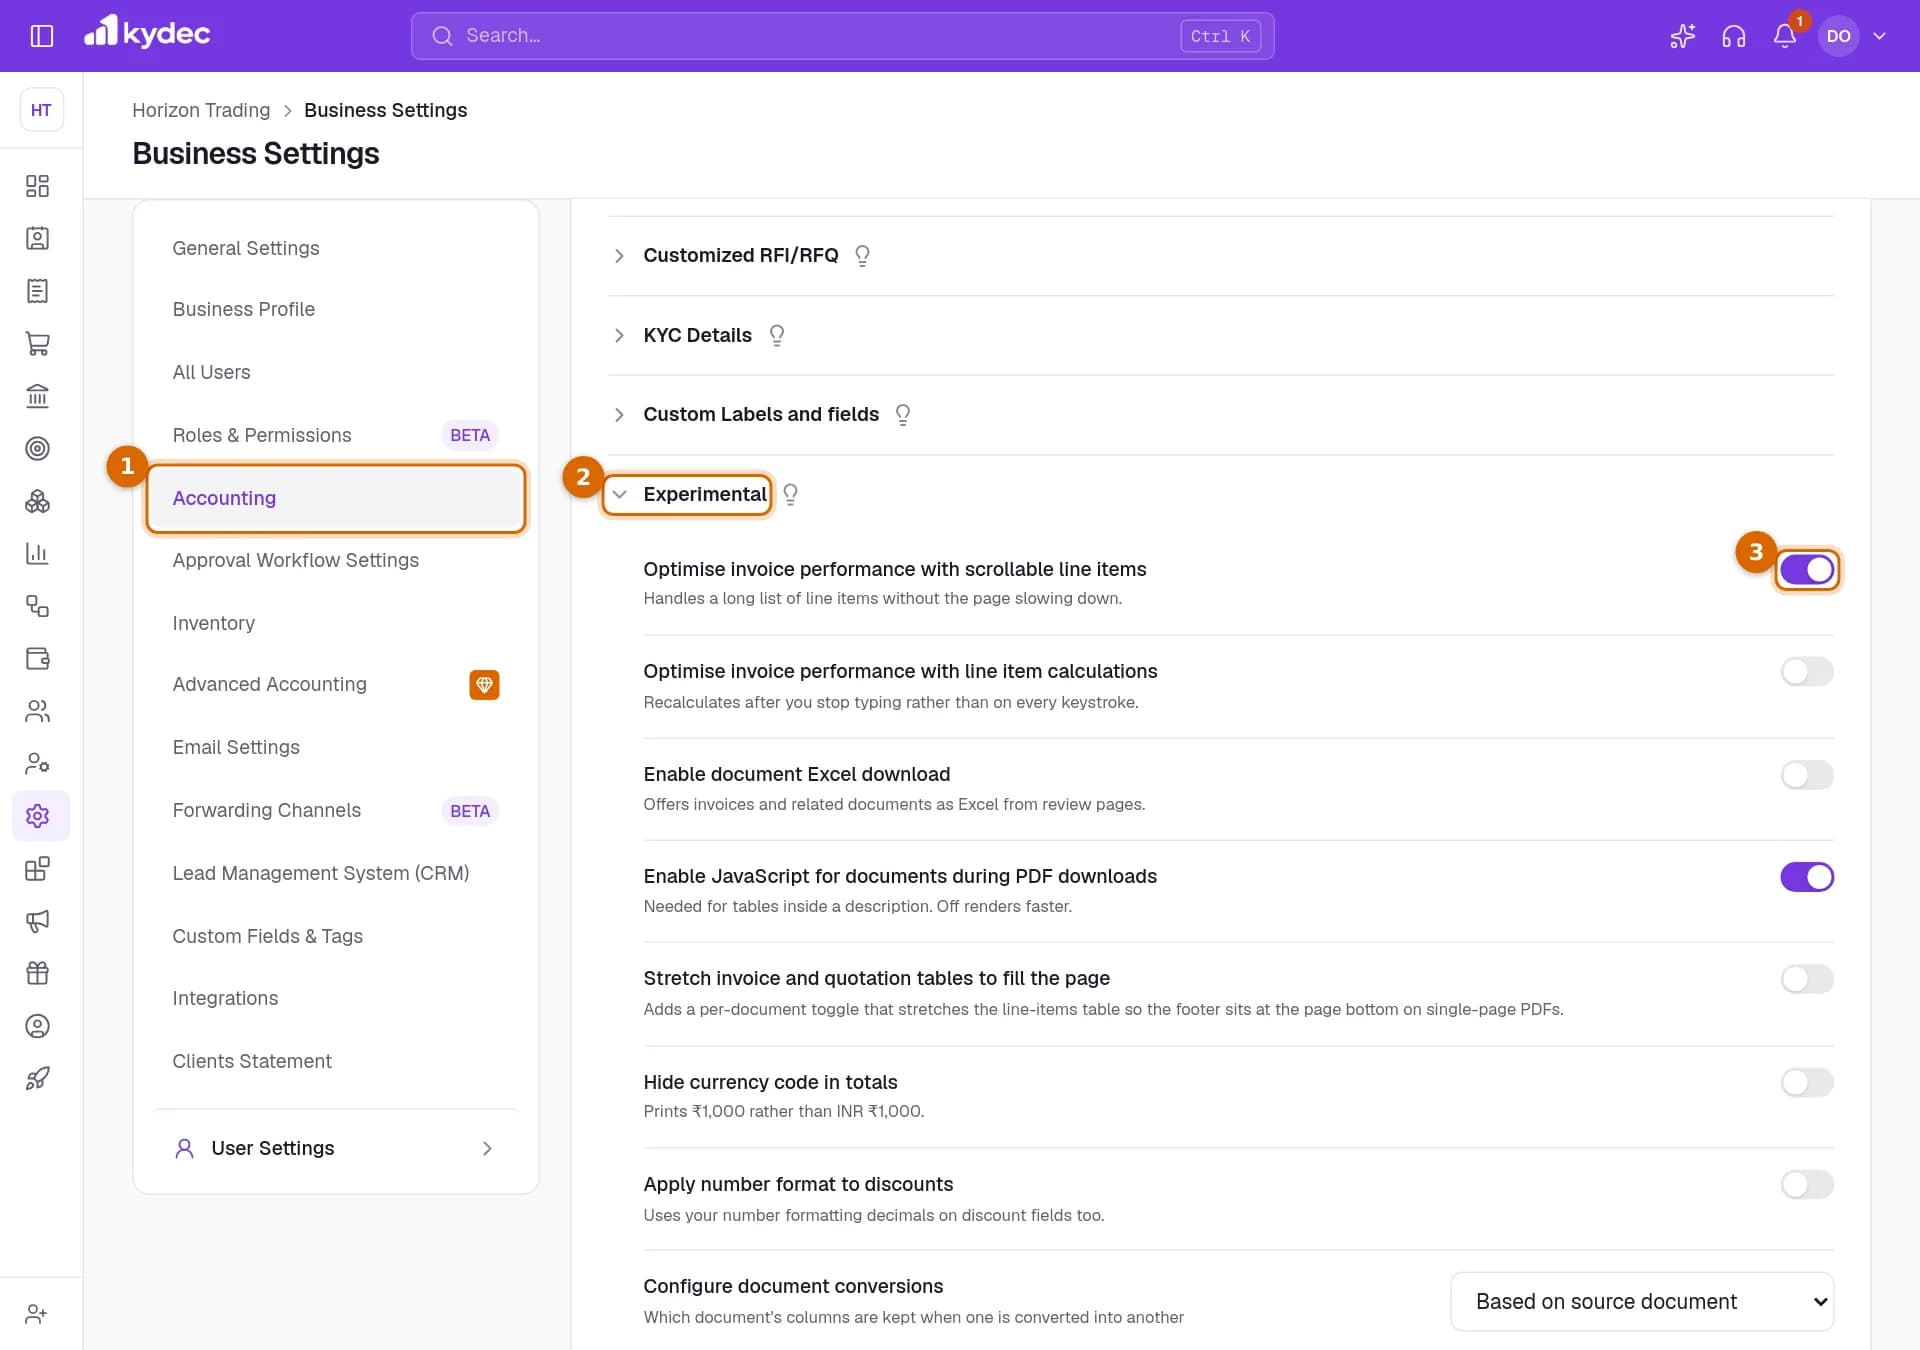Screen dimensions: 1920x1350
Task: Enable Hide currency code in totals toggle
Action: (x=1807, y=1082)
